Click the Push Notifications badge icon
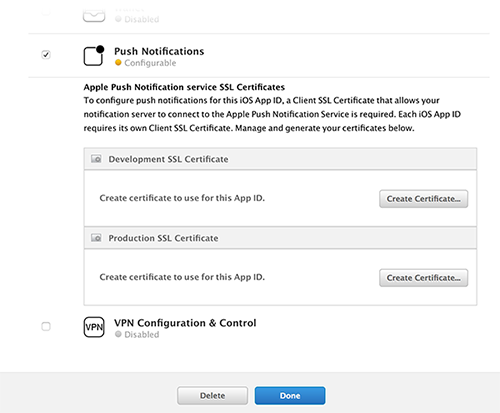This screenshot has height=413, width=500. pos(94,55)
